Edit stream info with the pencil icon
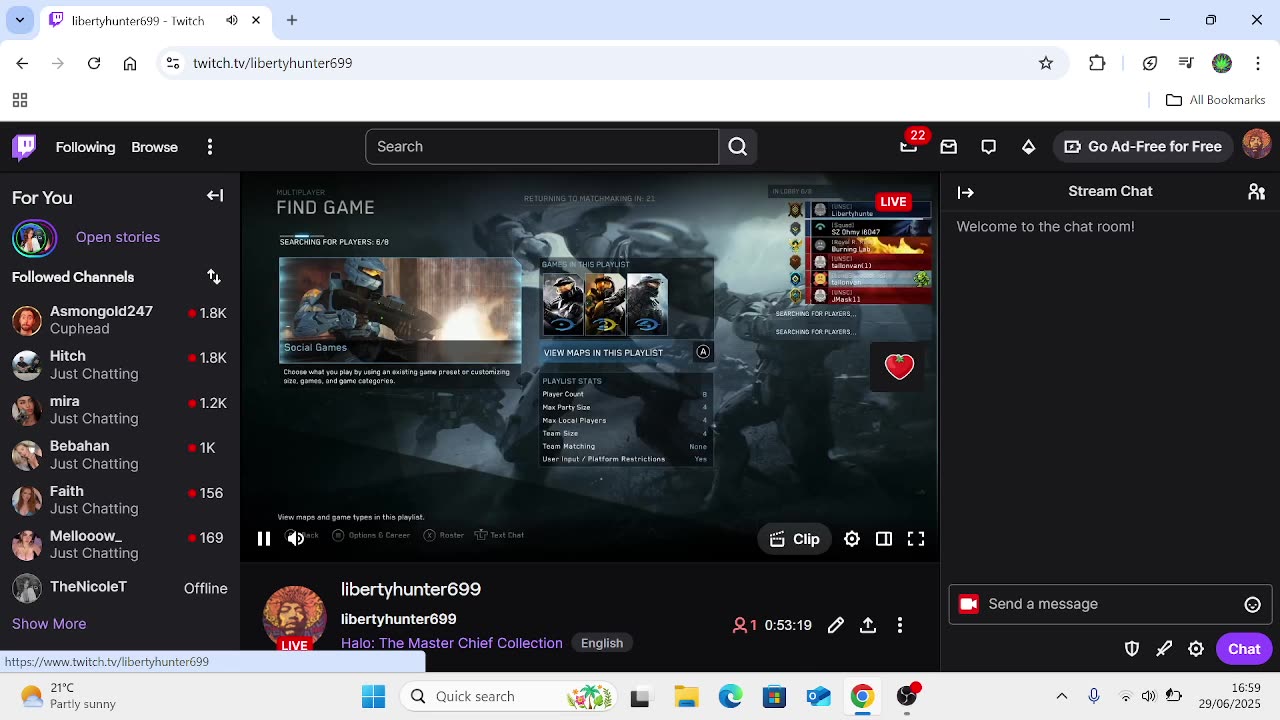 pos(836,625)
